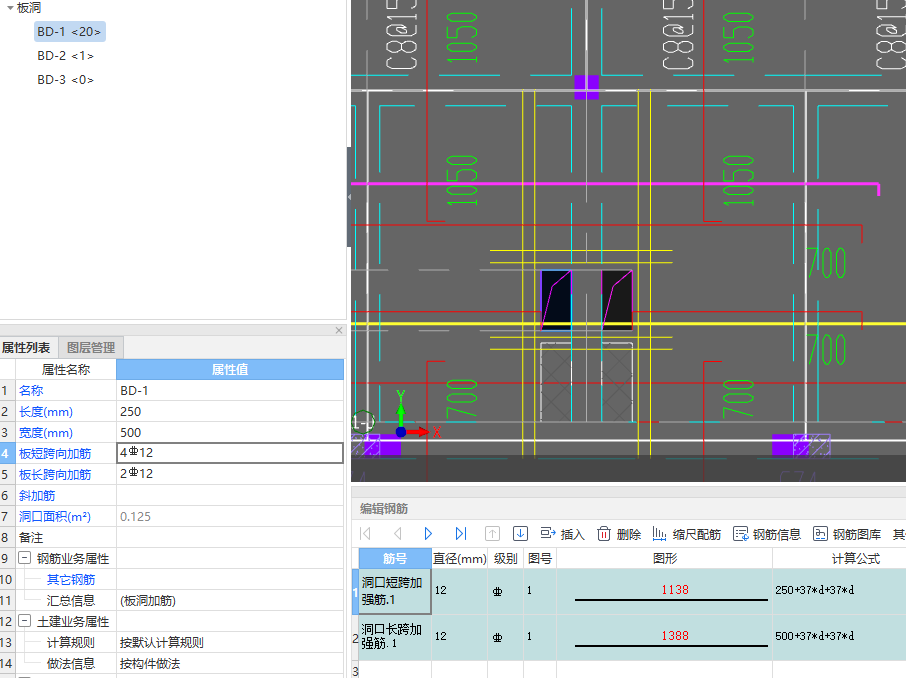This screenshot has width=906, height=678.
Task: Click 筋号 column header
Action: [x=395, y=558]
